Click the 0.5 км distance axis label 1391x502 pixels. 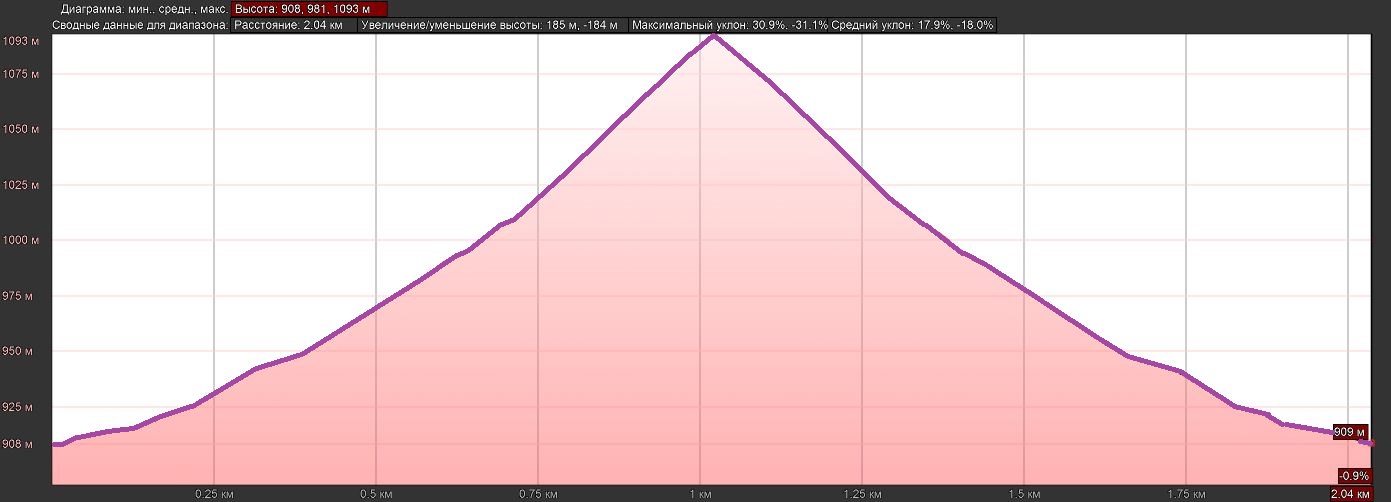click(x=375, y=494)
